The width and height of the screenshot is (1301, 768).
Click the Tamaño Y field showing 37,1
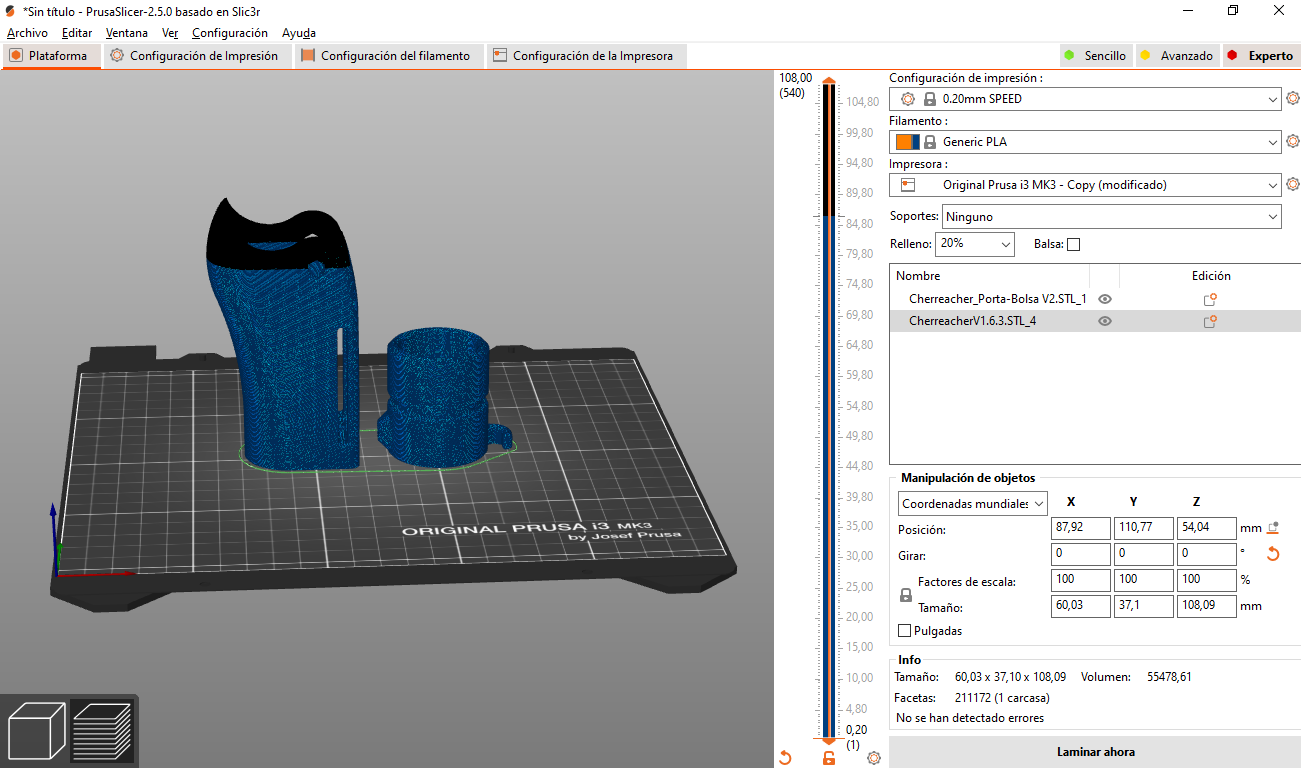click(1144, 606)
